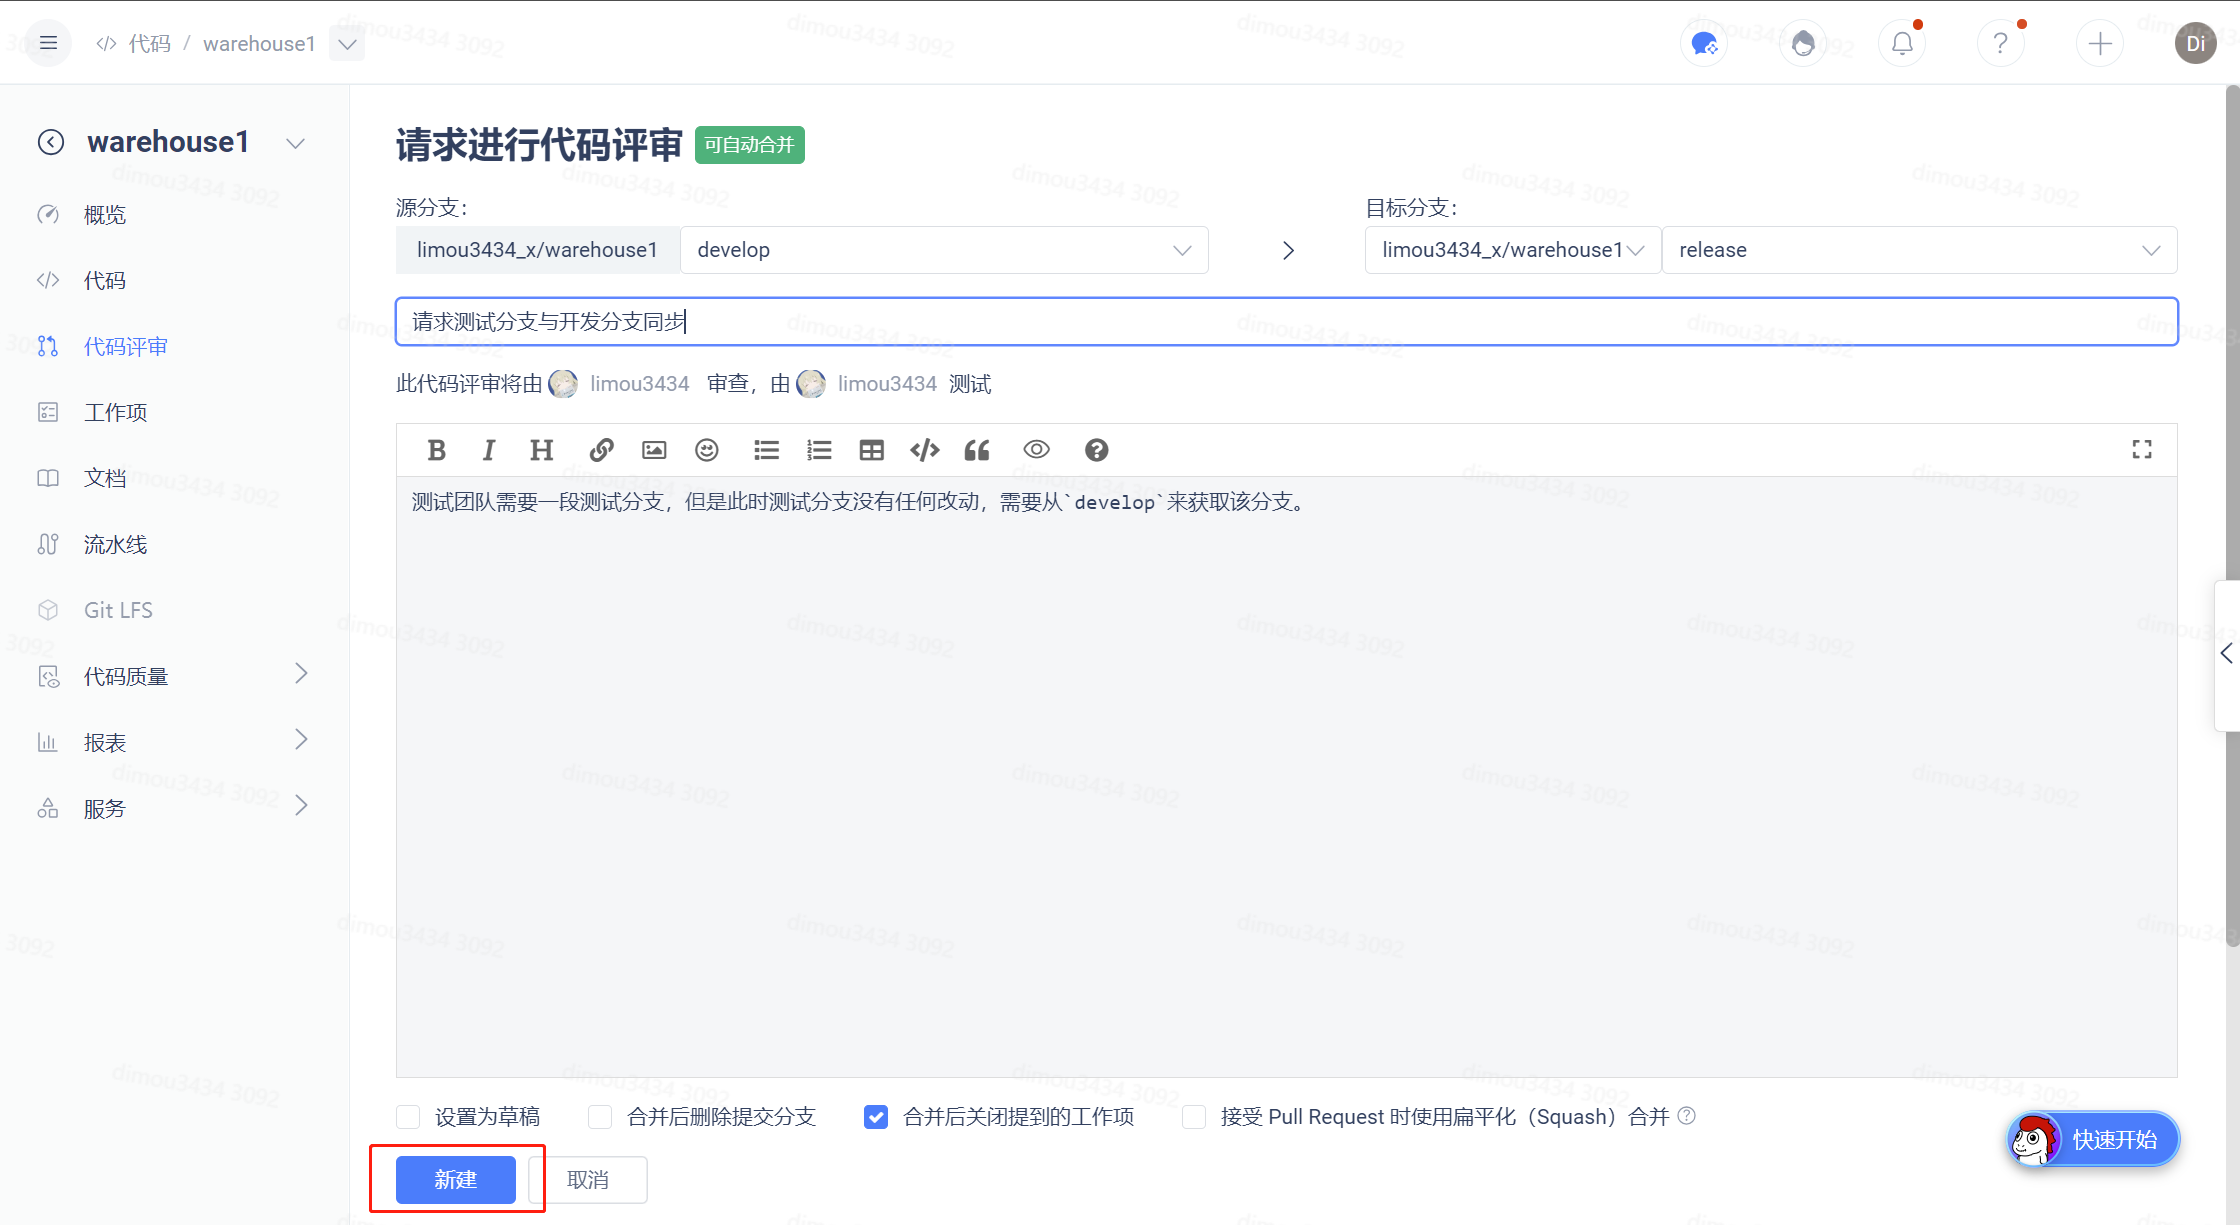Insert a code block in the editor

(x=924, y=450)
